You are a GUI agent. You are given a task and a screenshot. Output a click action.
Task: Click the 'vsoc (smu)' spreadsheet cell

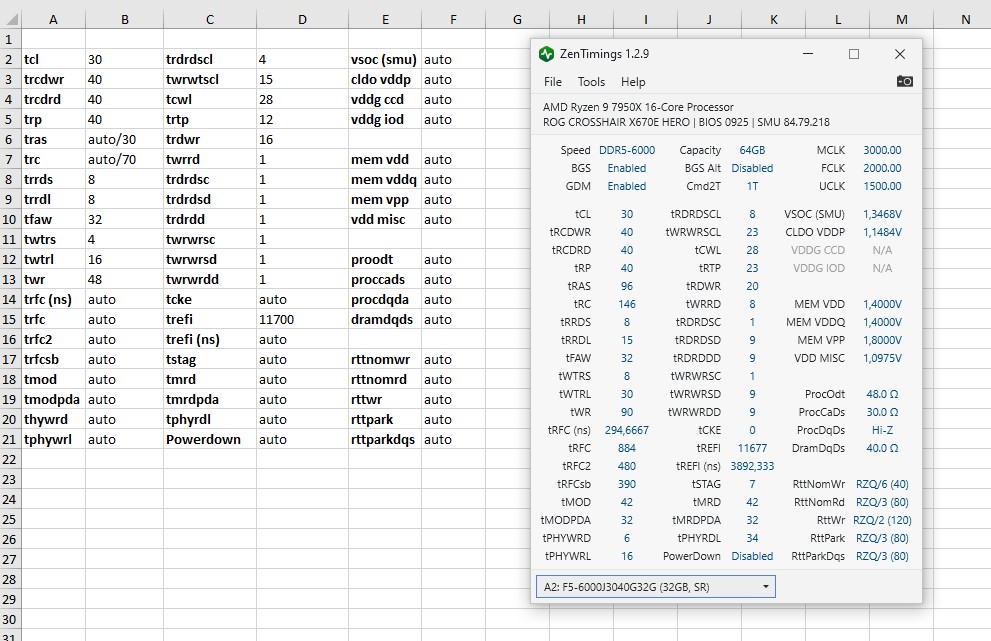coord(385,59)
